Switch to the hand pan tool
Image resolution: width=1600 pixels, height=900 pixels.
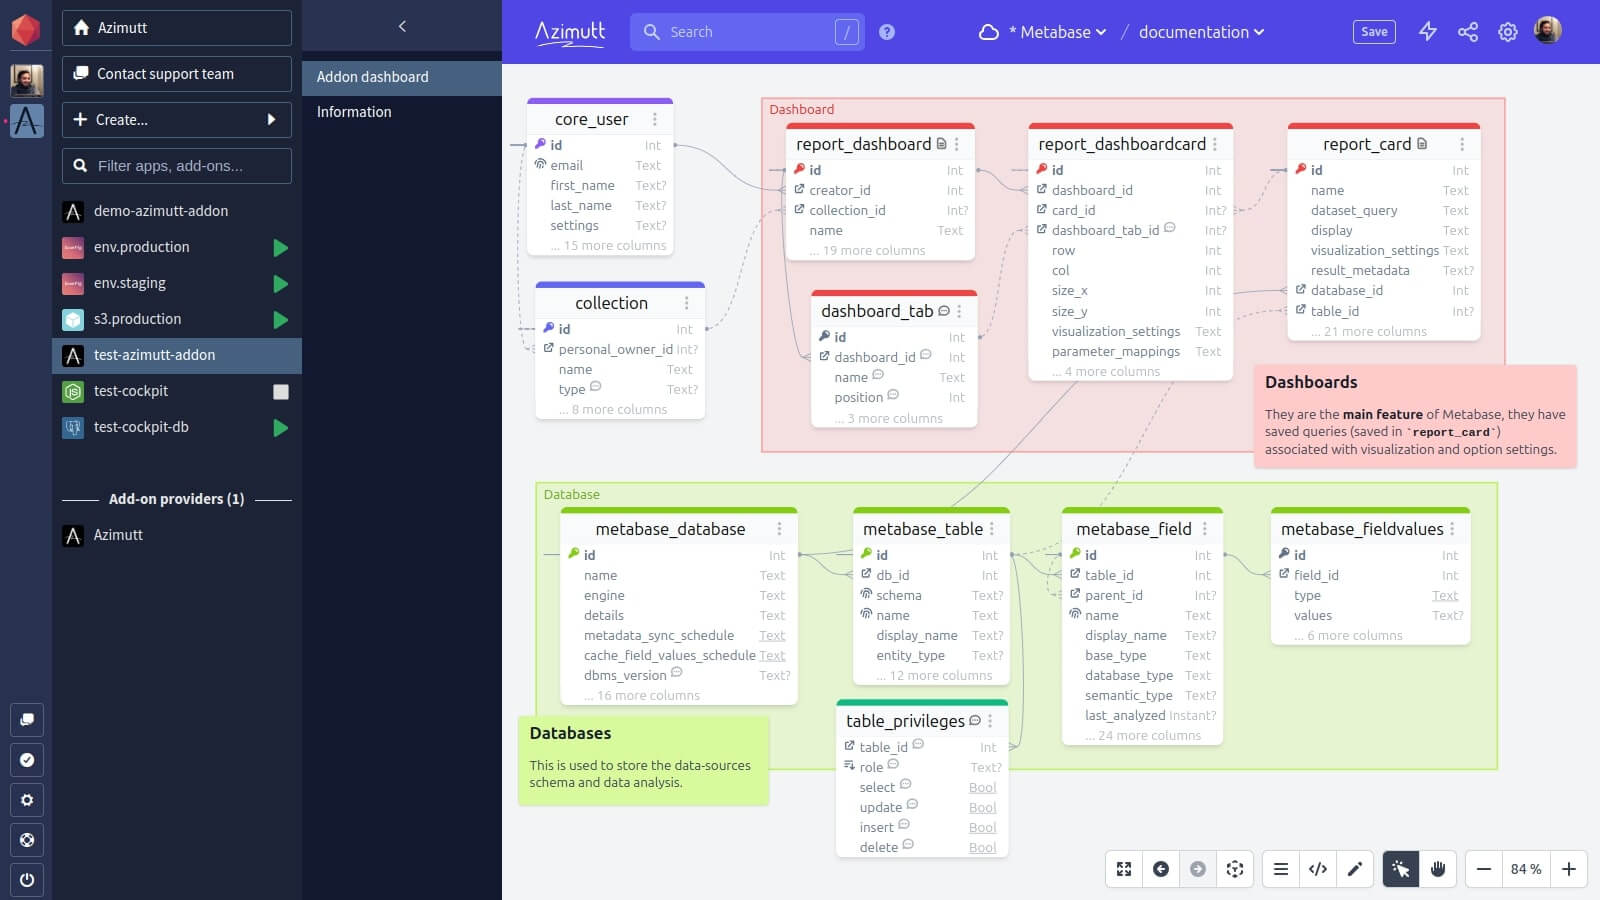coord(1438,869)
